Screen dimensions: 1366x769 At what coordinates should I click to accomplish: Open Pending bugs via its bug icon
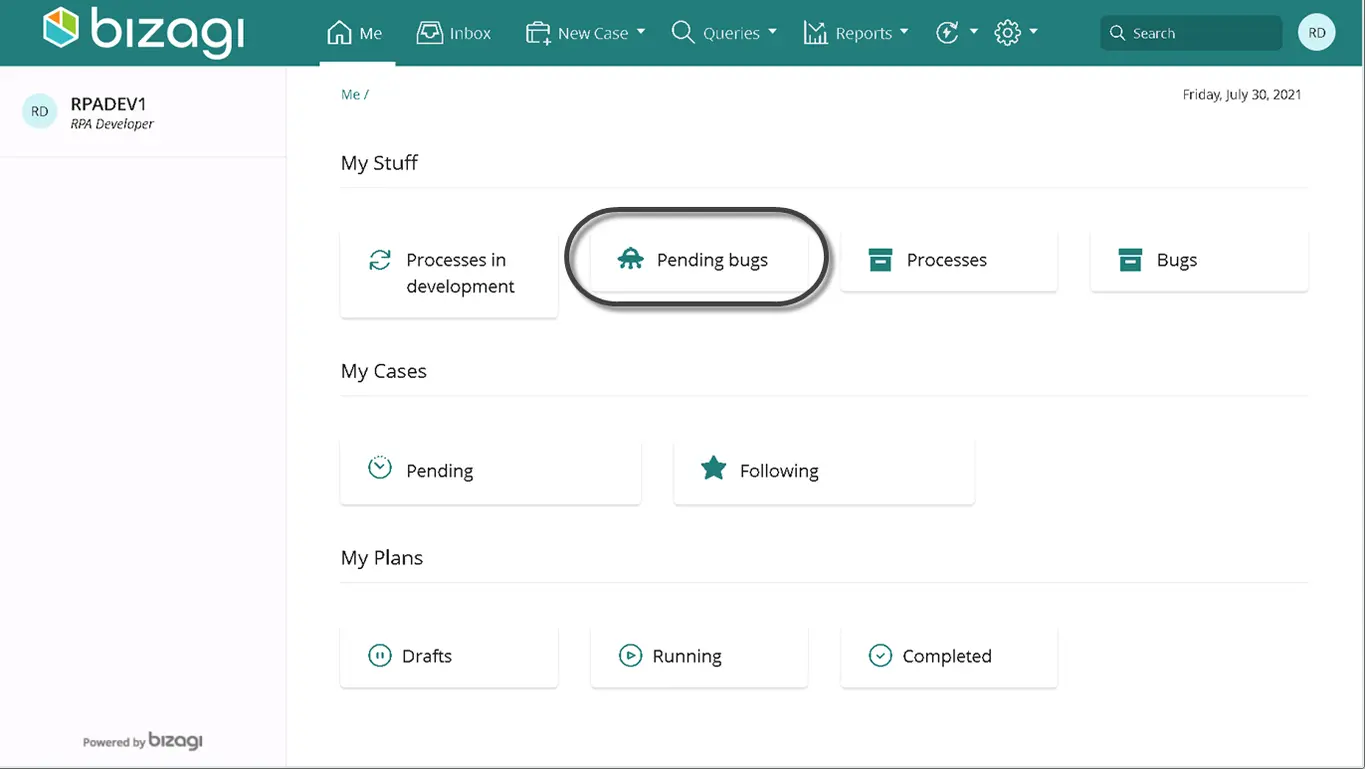630,260
